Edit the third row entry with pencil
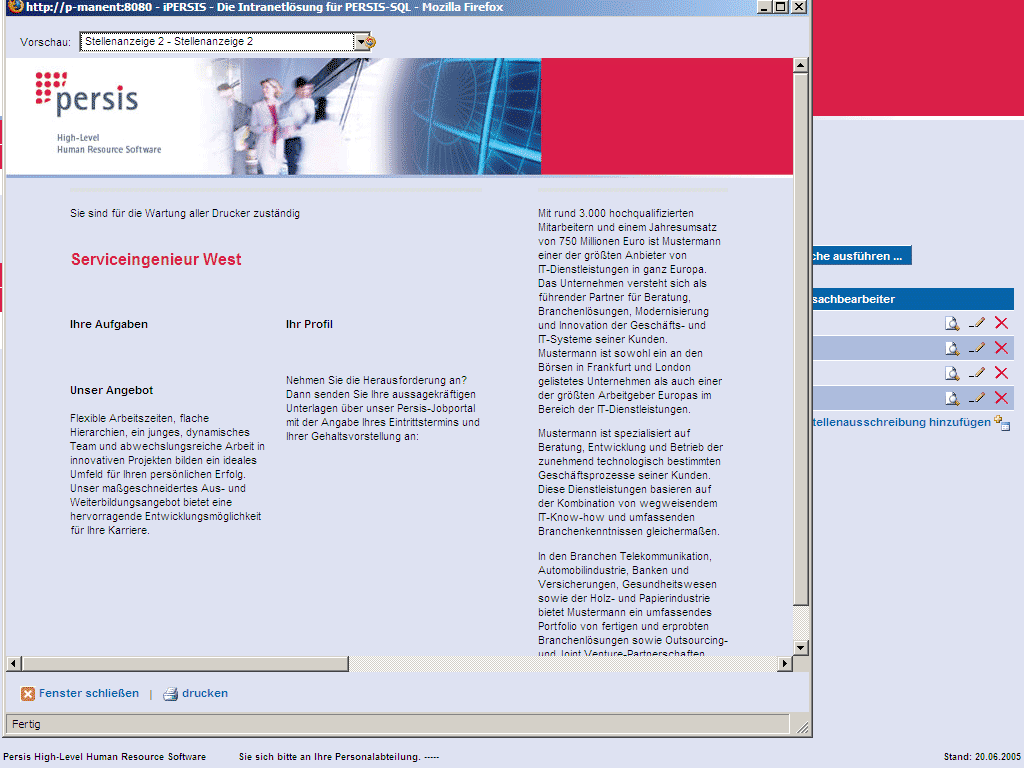This screenshot has height=768, width=1024. pyautogui.click(x=977, y=373)
